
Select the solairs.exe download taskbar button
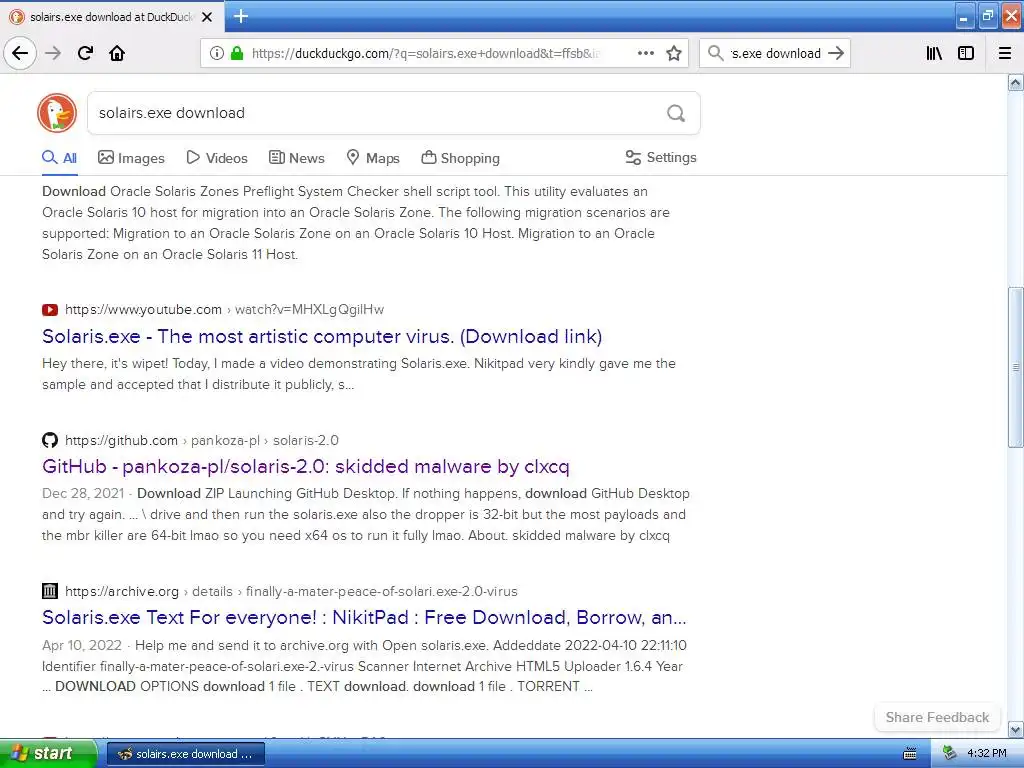click(x=185, y=754)
